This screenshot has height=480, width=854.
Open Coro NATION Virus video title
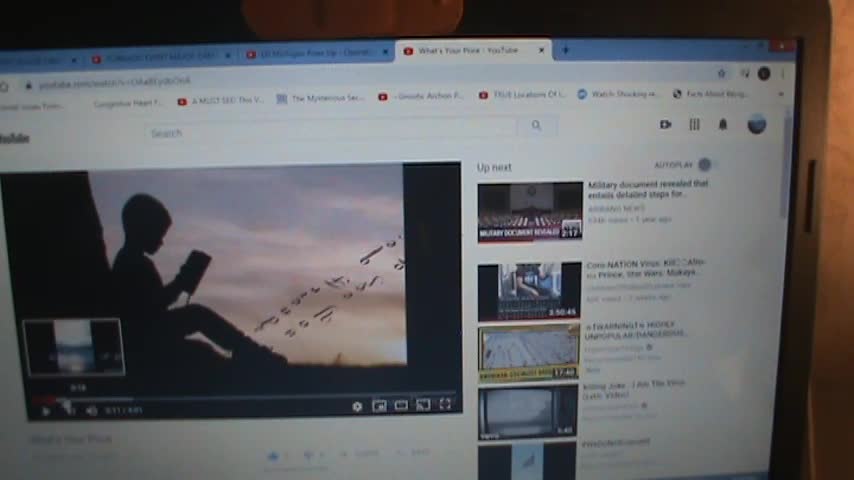click(645, 268)
